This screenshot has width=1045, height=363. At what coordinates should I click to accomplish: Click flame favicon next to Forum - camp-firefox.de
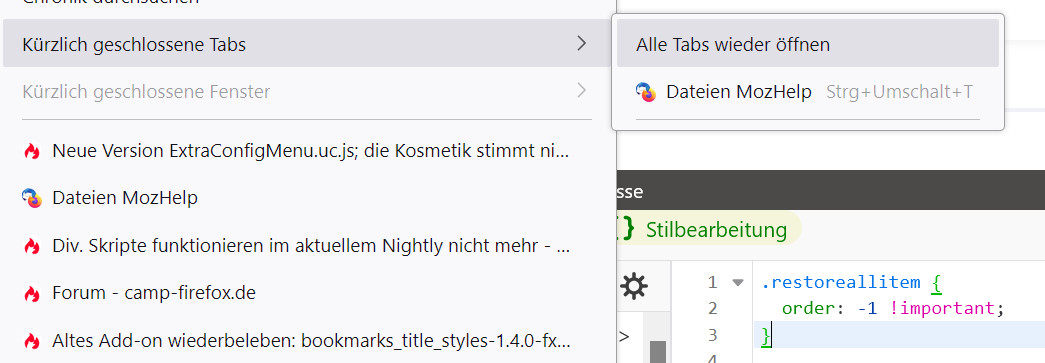(31, 293)
